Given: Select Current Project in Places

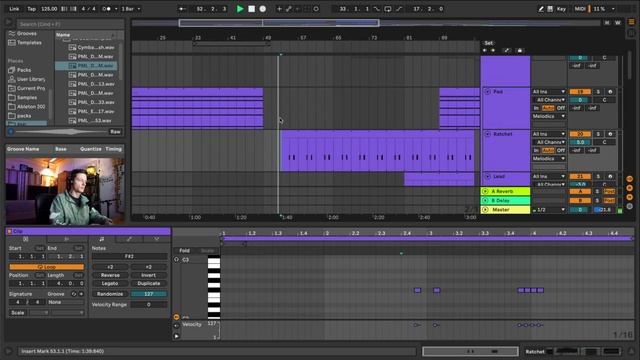Looking at the screenshot, I should tap(31, 88).
